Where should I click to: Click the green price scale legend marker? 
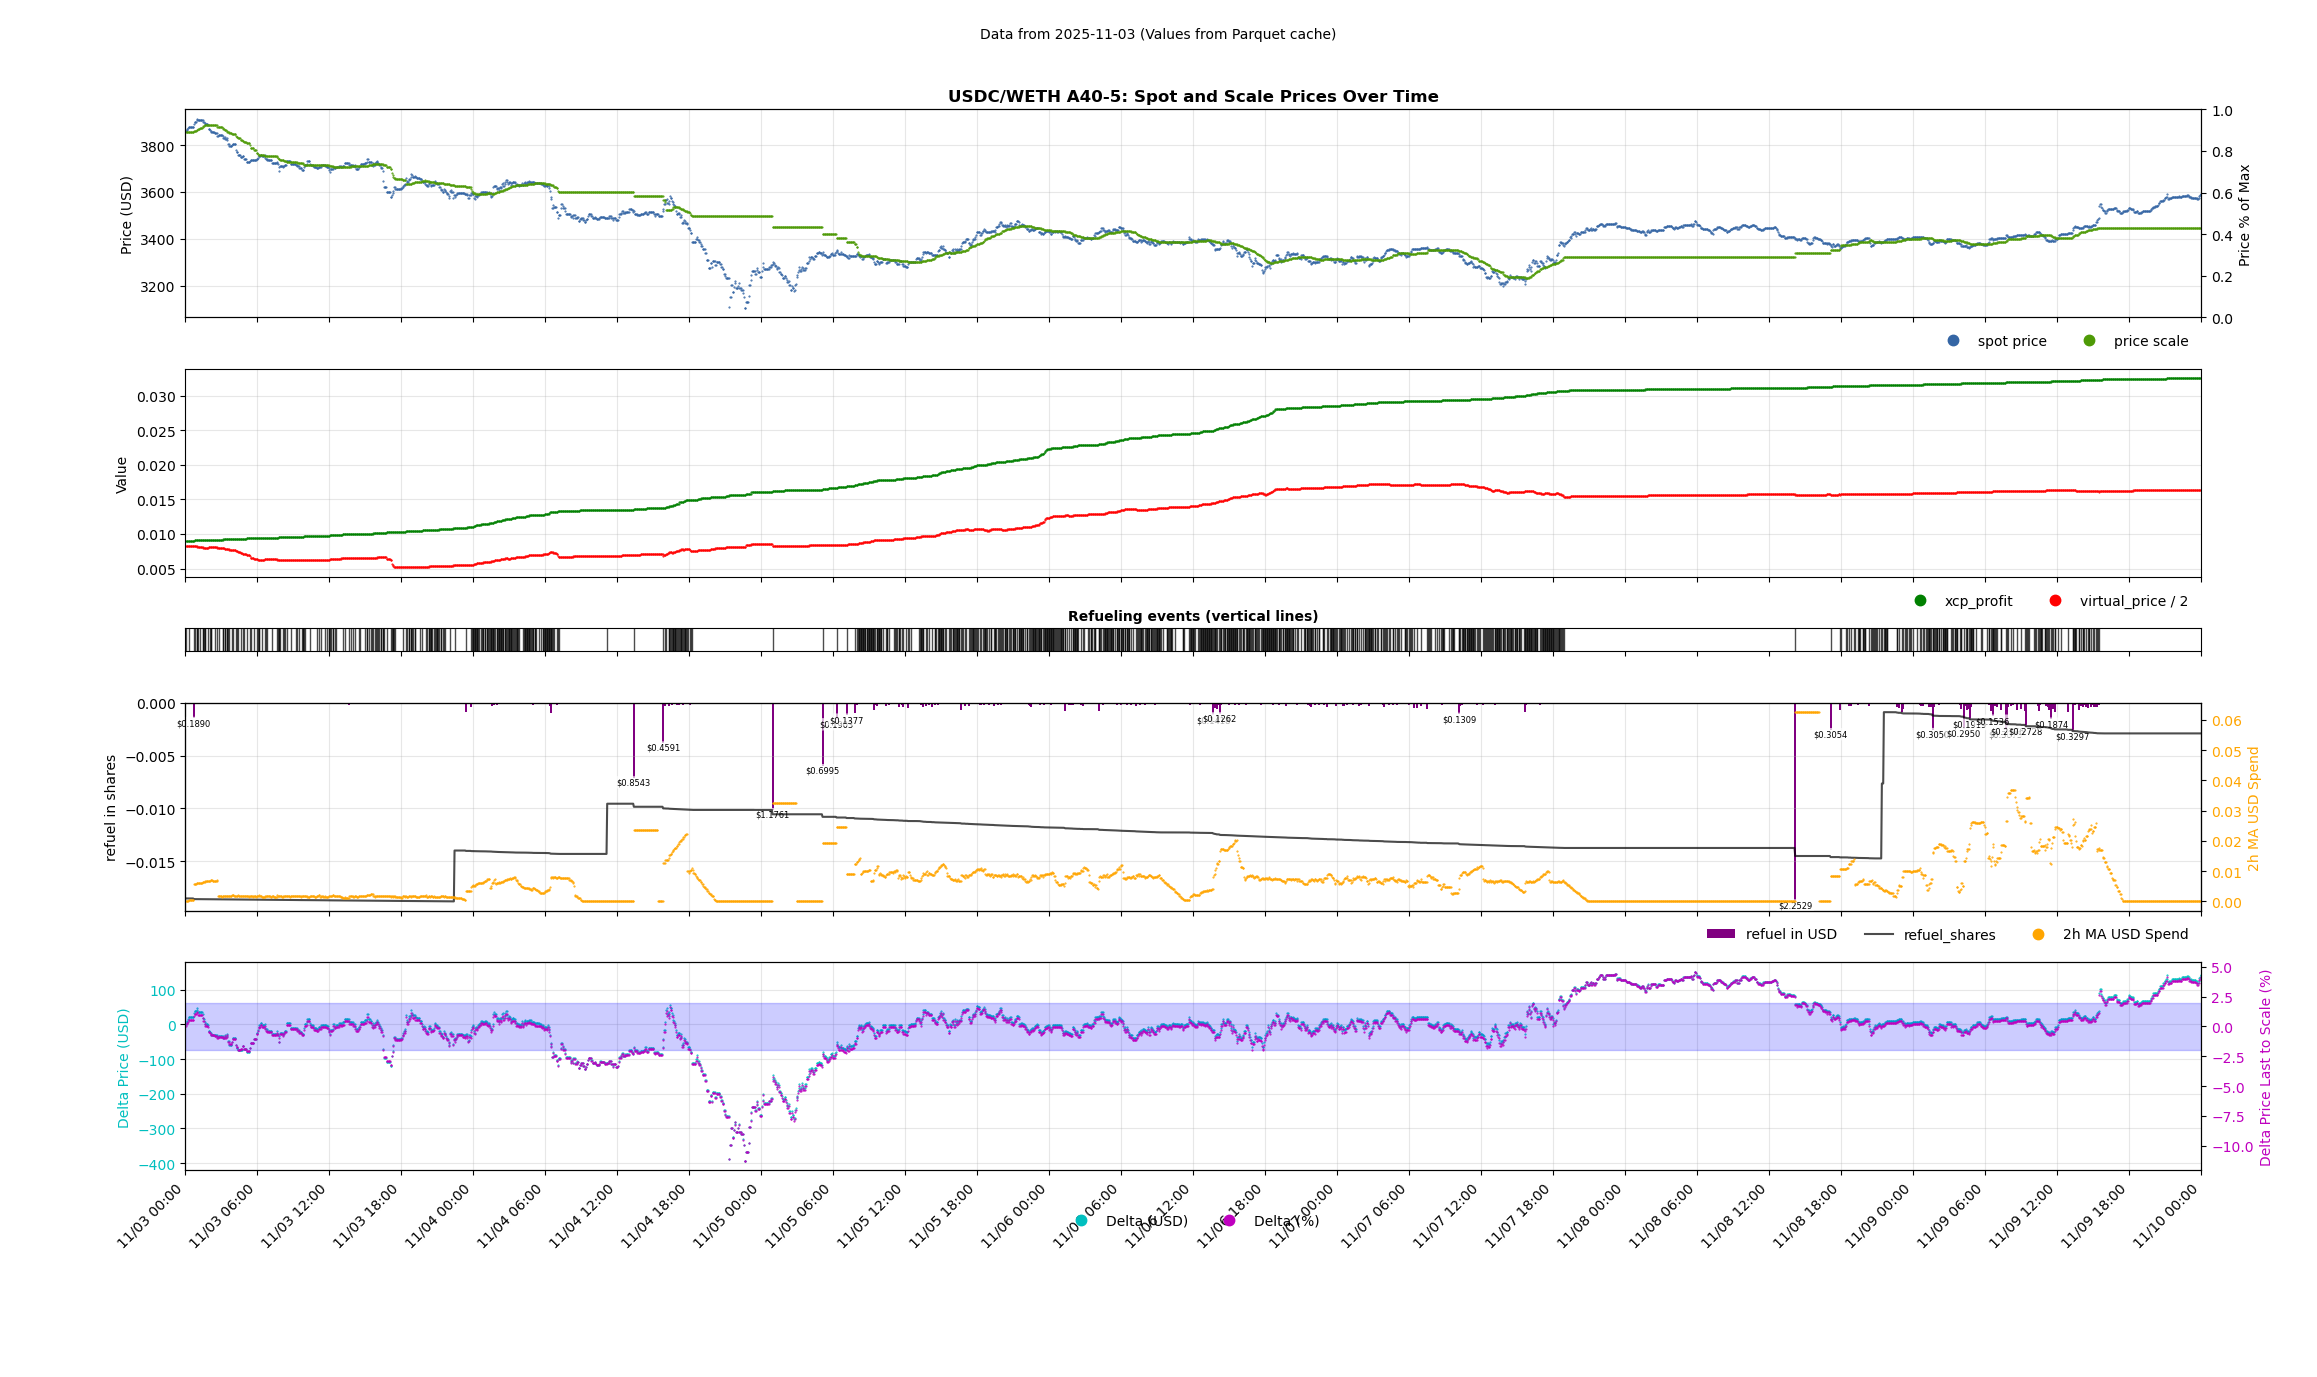[x=2089, y=341]
